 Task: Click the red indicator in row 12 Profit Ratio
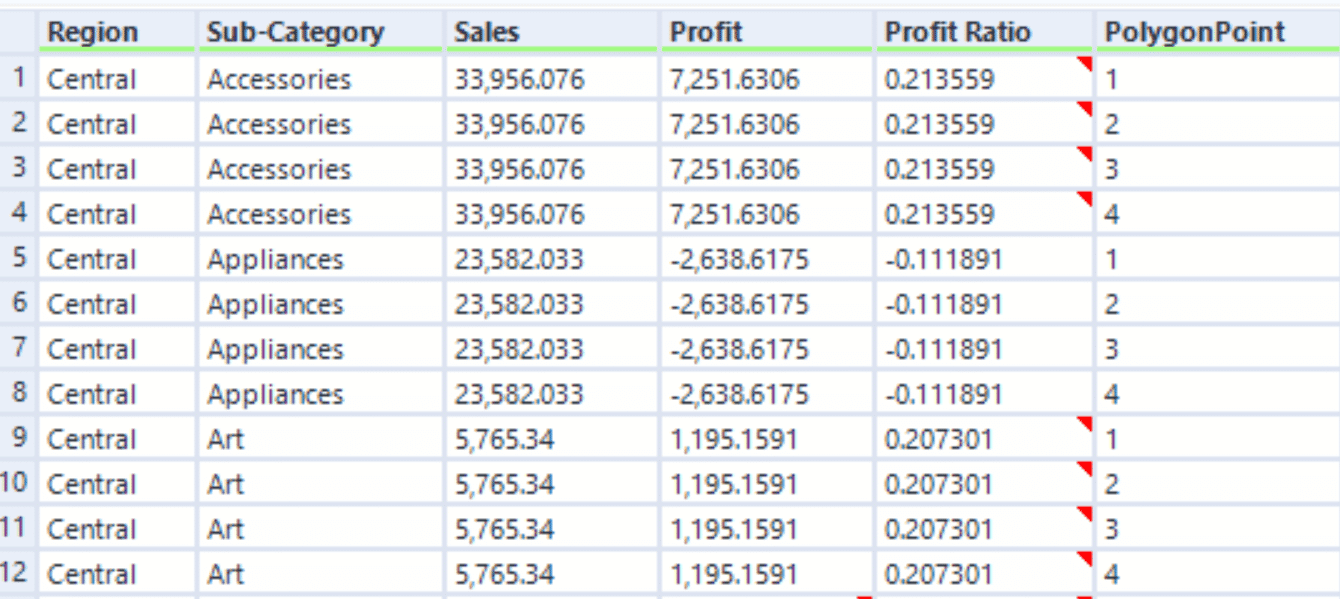point(1084,560)
